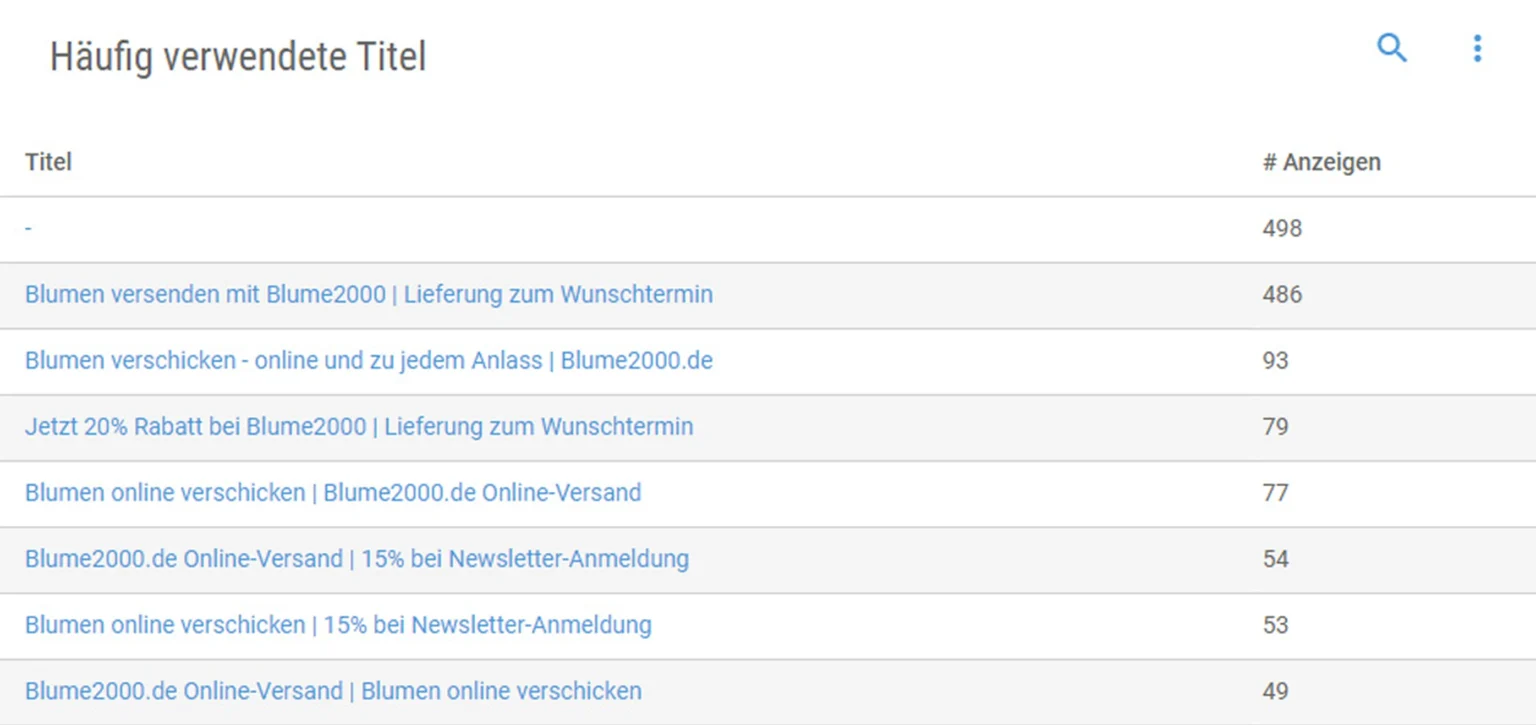Open 'Blumen verschicken - online und zu jedem Anlass' link
The height and width of the screenshot is (725, 1536).
pyautogui.click(x=369, y=360)
